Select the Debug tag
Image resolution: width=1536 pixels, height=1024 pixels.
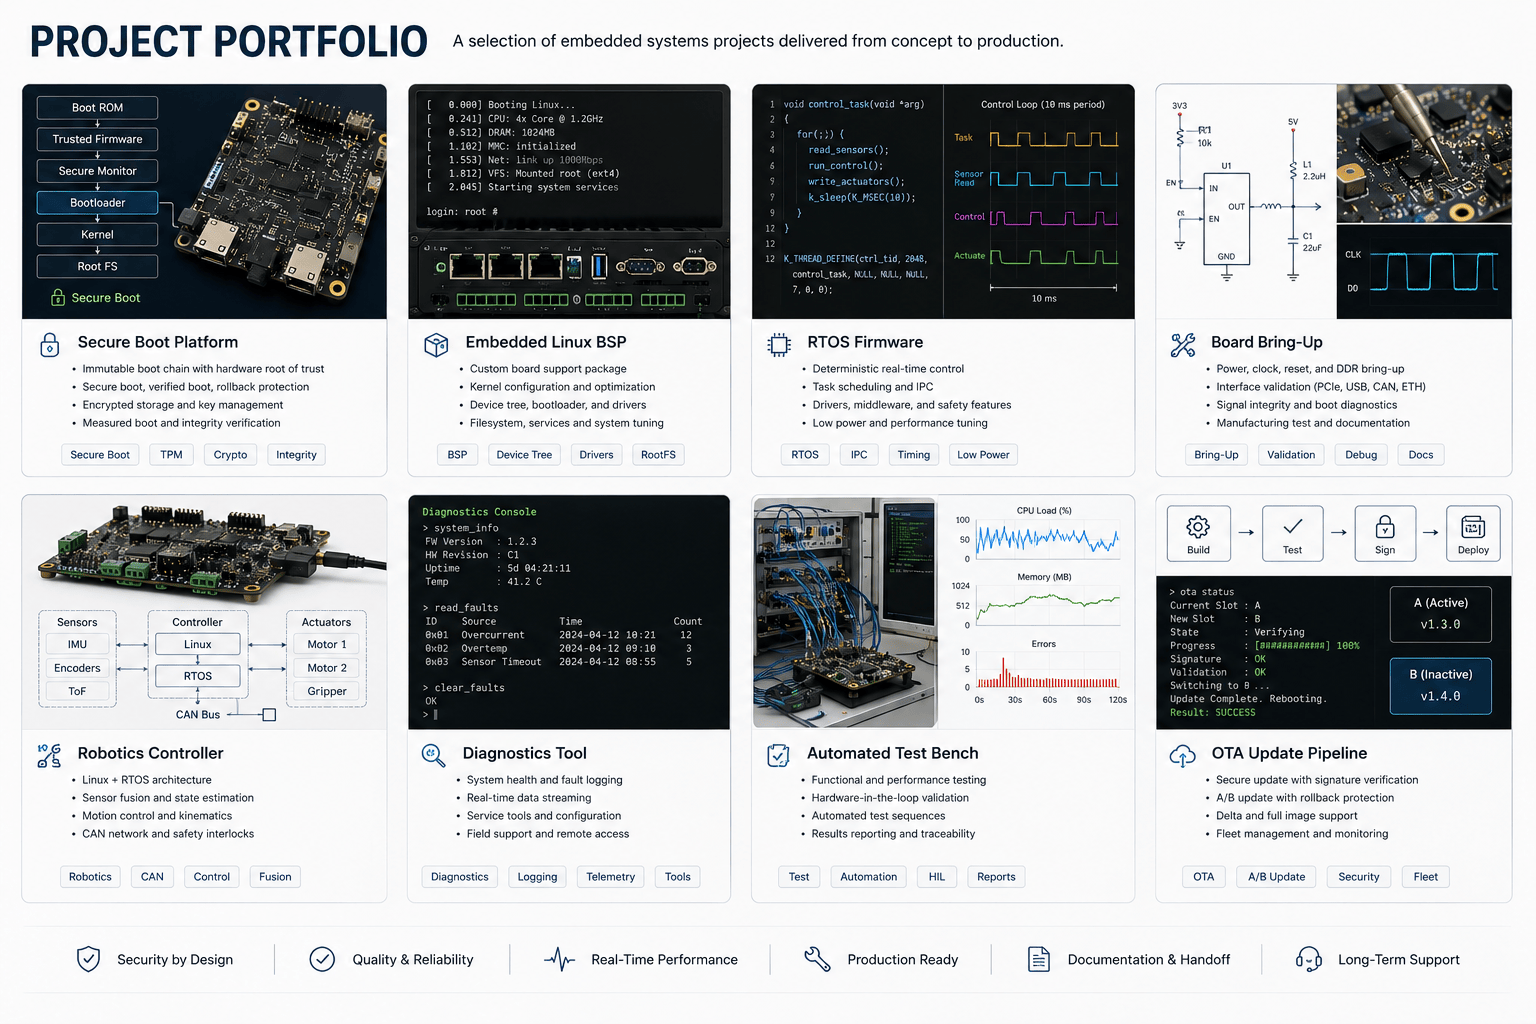1361,455
